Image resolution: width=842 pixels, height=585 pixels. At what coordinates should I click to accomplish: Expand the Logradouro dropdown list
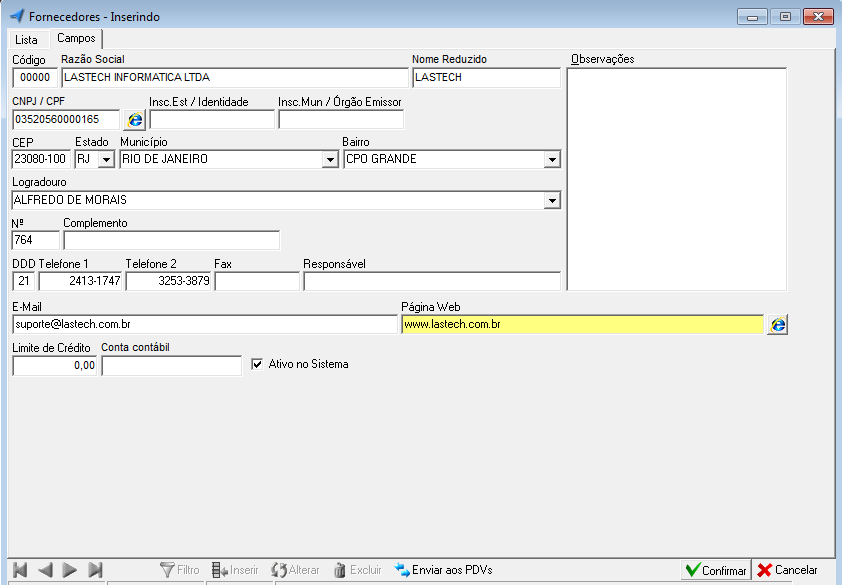(552, 200)
